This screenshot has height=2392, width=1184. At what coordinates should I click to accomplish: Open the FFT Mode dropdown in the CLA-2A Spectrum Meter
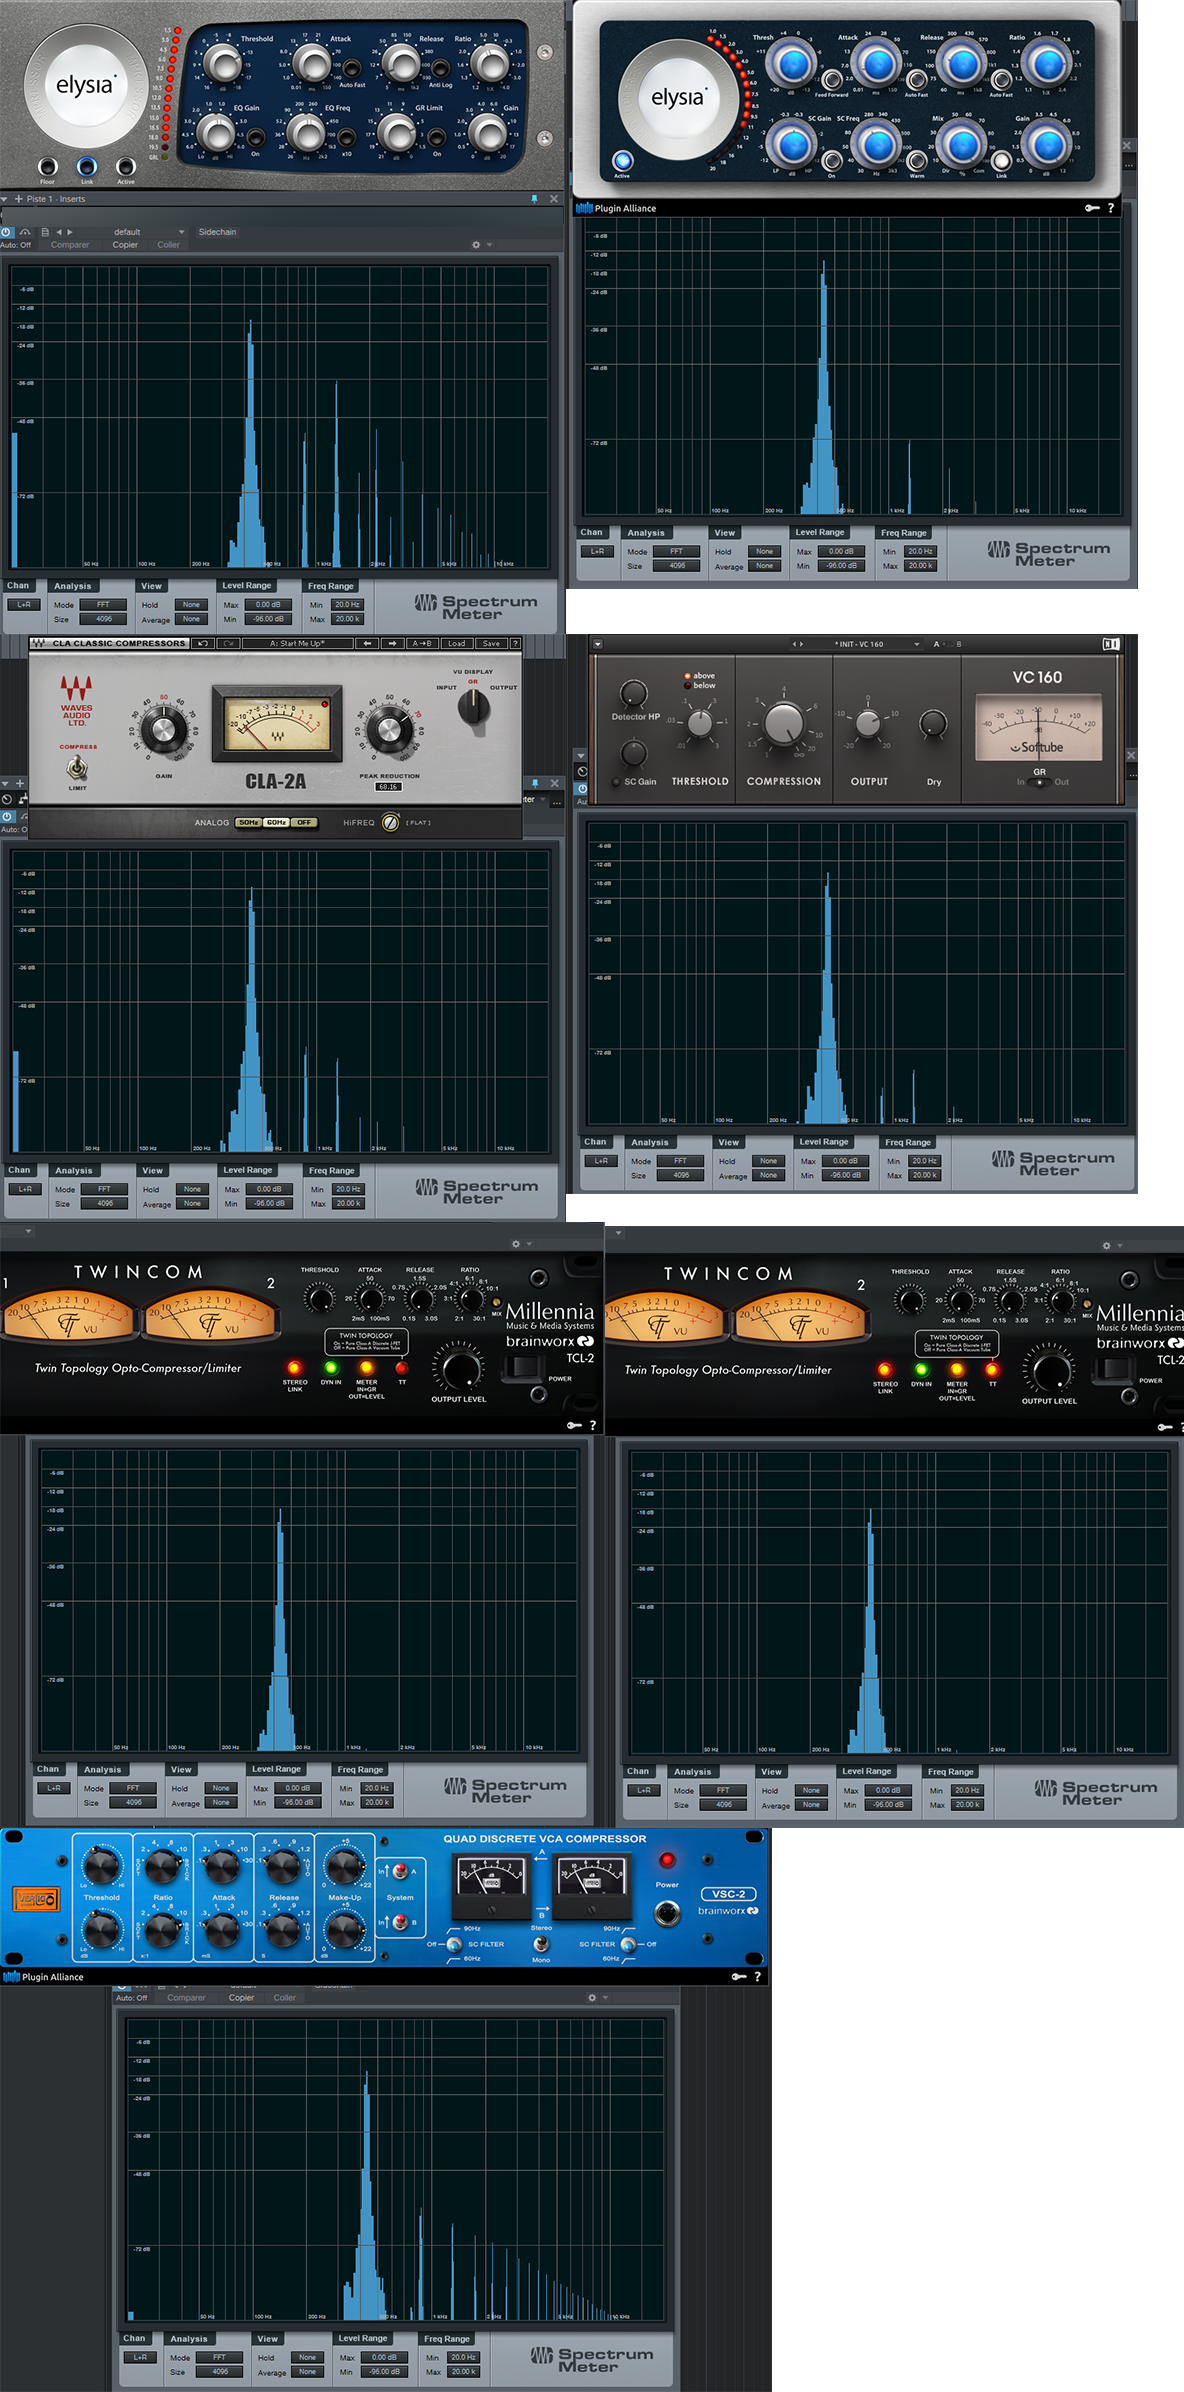coord(105,1189)
